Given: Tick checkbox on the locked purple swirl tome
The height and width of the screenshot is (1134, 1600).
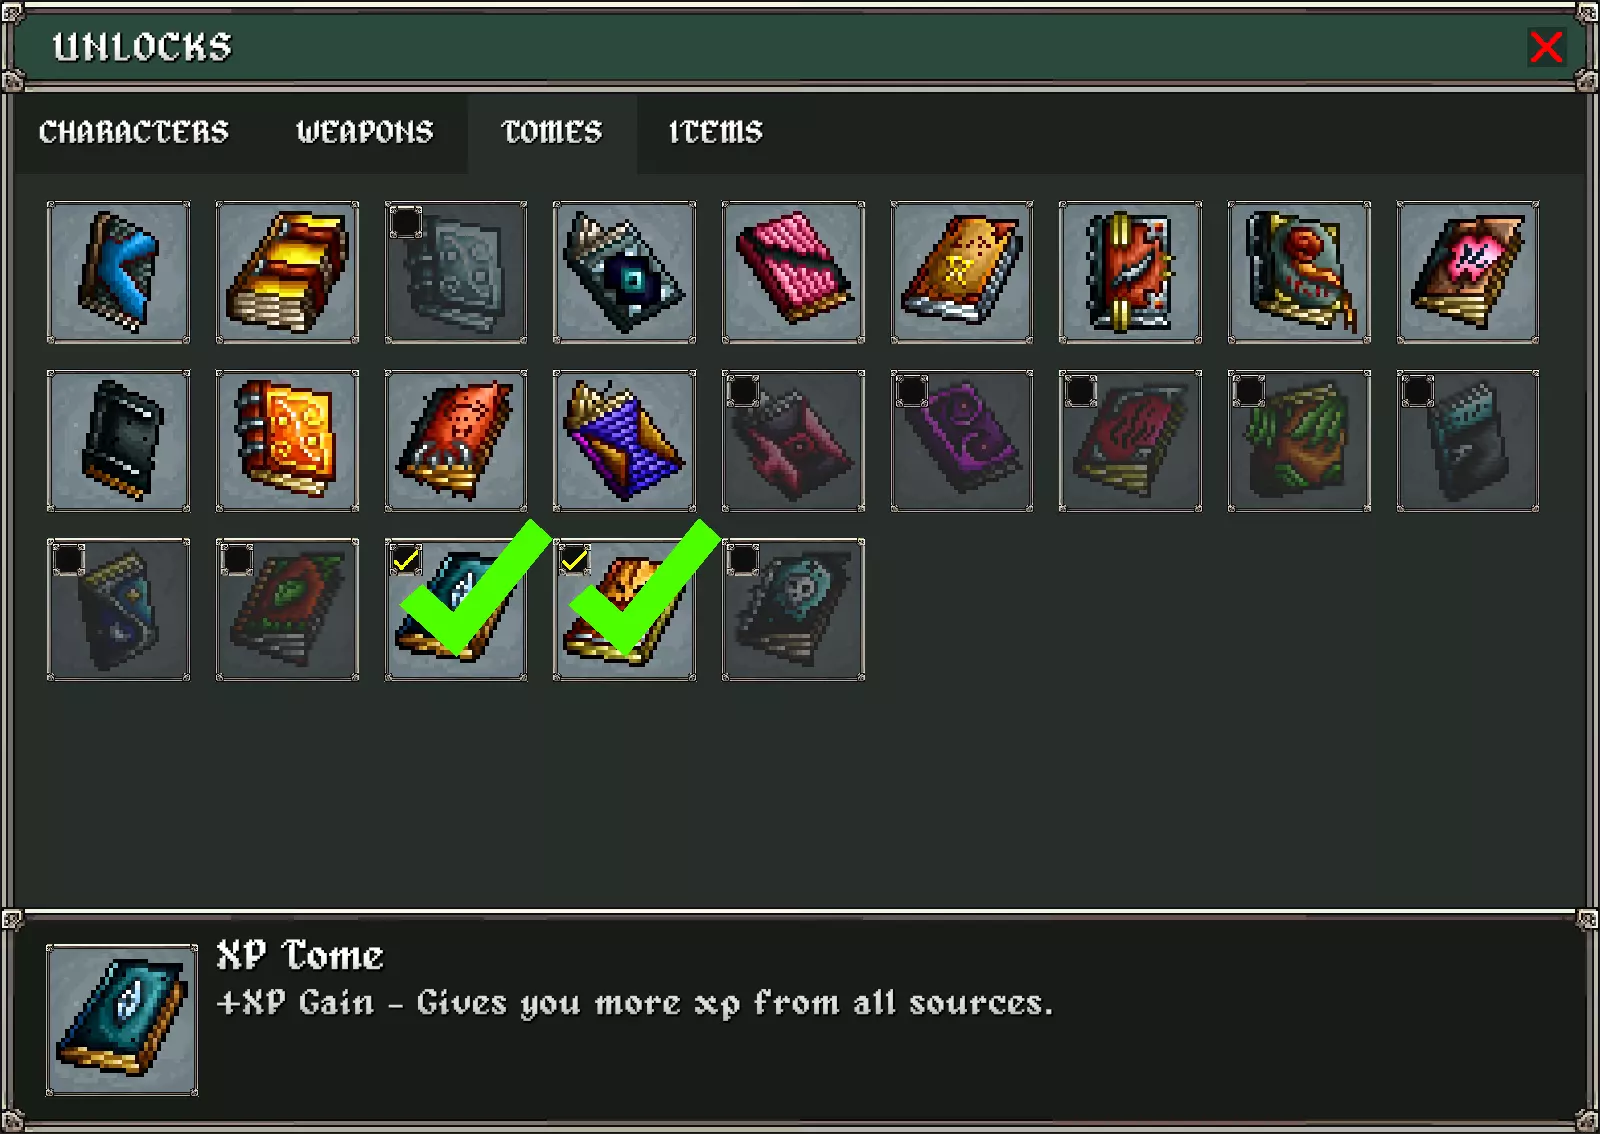Looking at the screenshot, I should coord(912,391).
